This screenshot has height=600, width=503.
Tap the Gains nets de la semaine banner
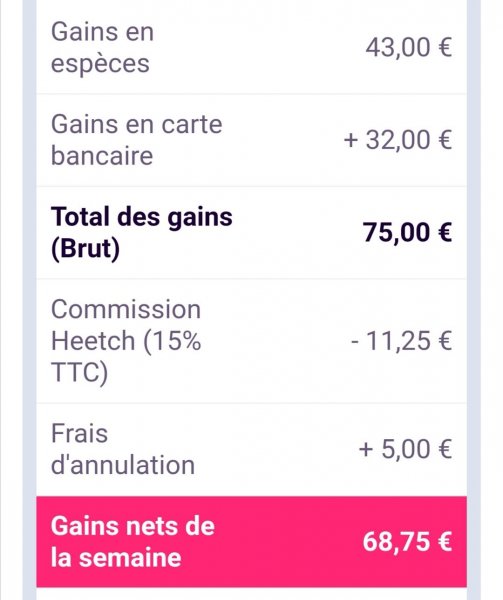tap(251, 541)
